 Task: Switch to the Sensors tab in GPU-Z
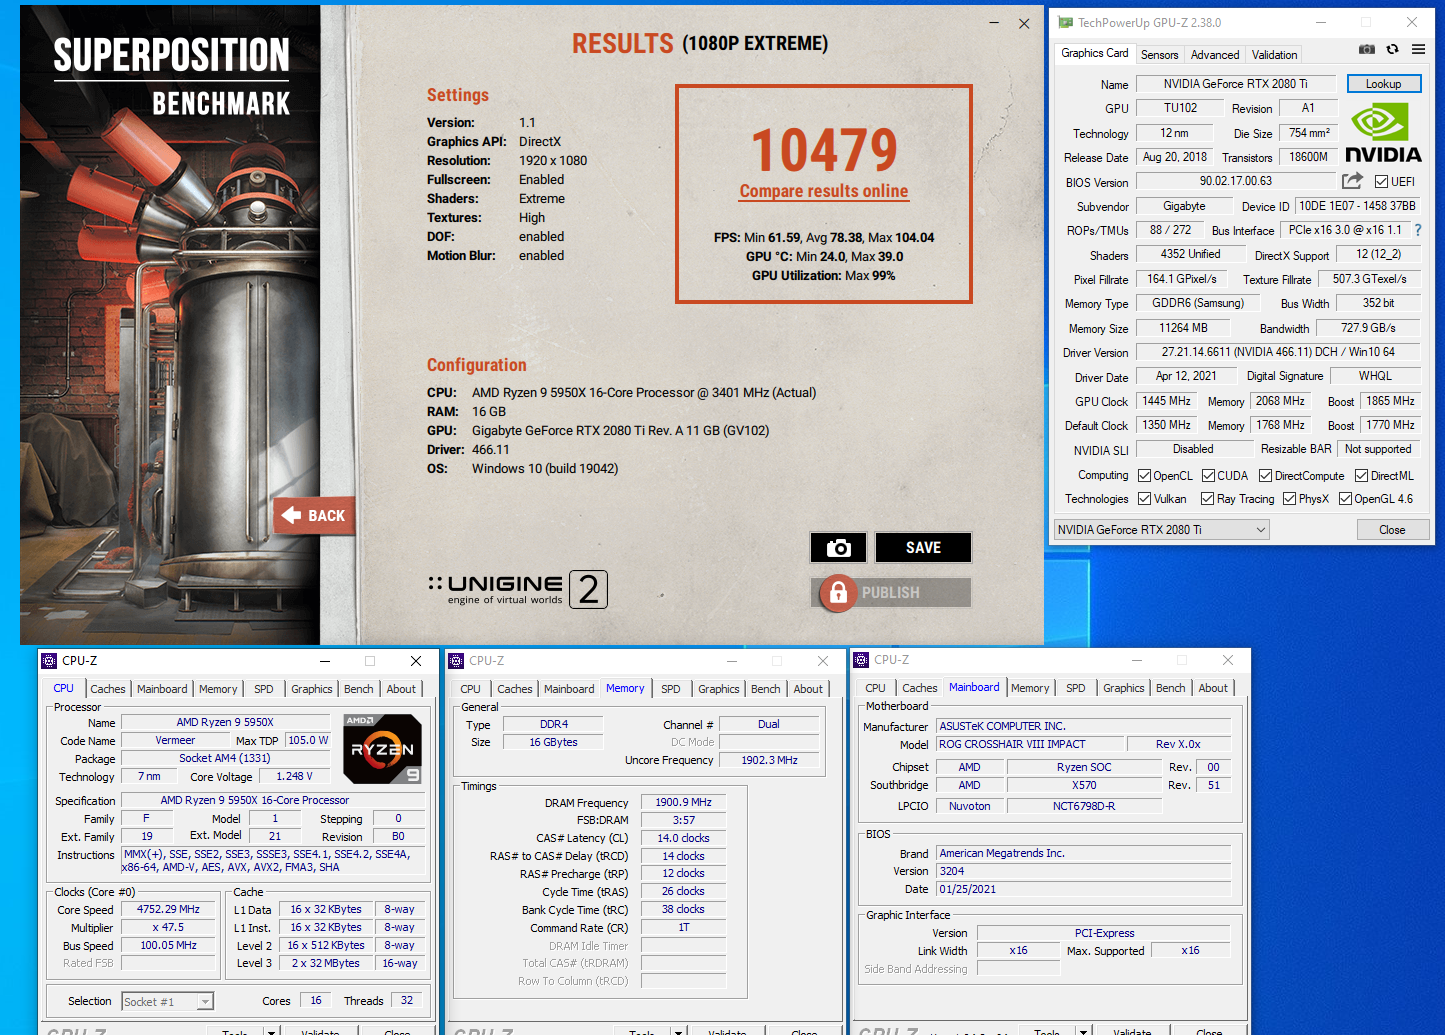click(x=1159, y=55)
